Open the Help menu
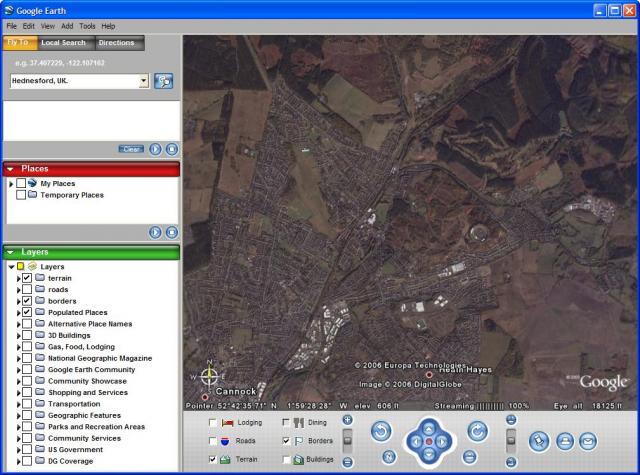 coord(108,26)
